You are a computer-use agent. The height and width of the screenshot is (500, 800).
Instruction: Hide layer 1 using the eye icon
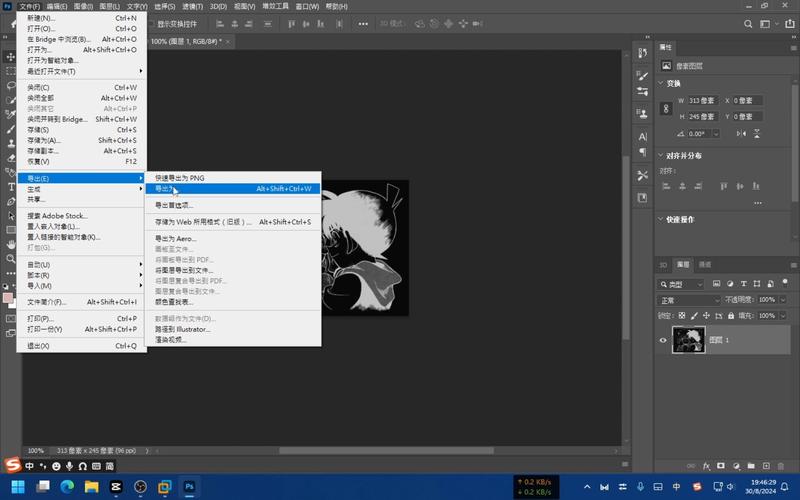pyautogui.click(x=663, y=340)
